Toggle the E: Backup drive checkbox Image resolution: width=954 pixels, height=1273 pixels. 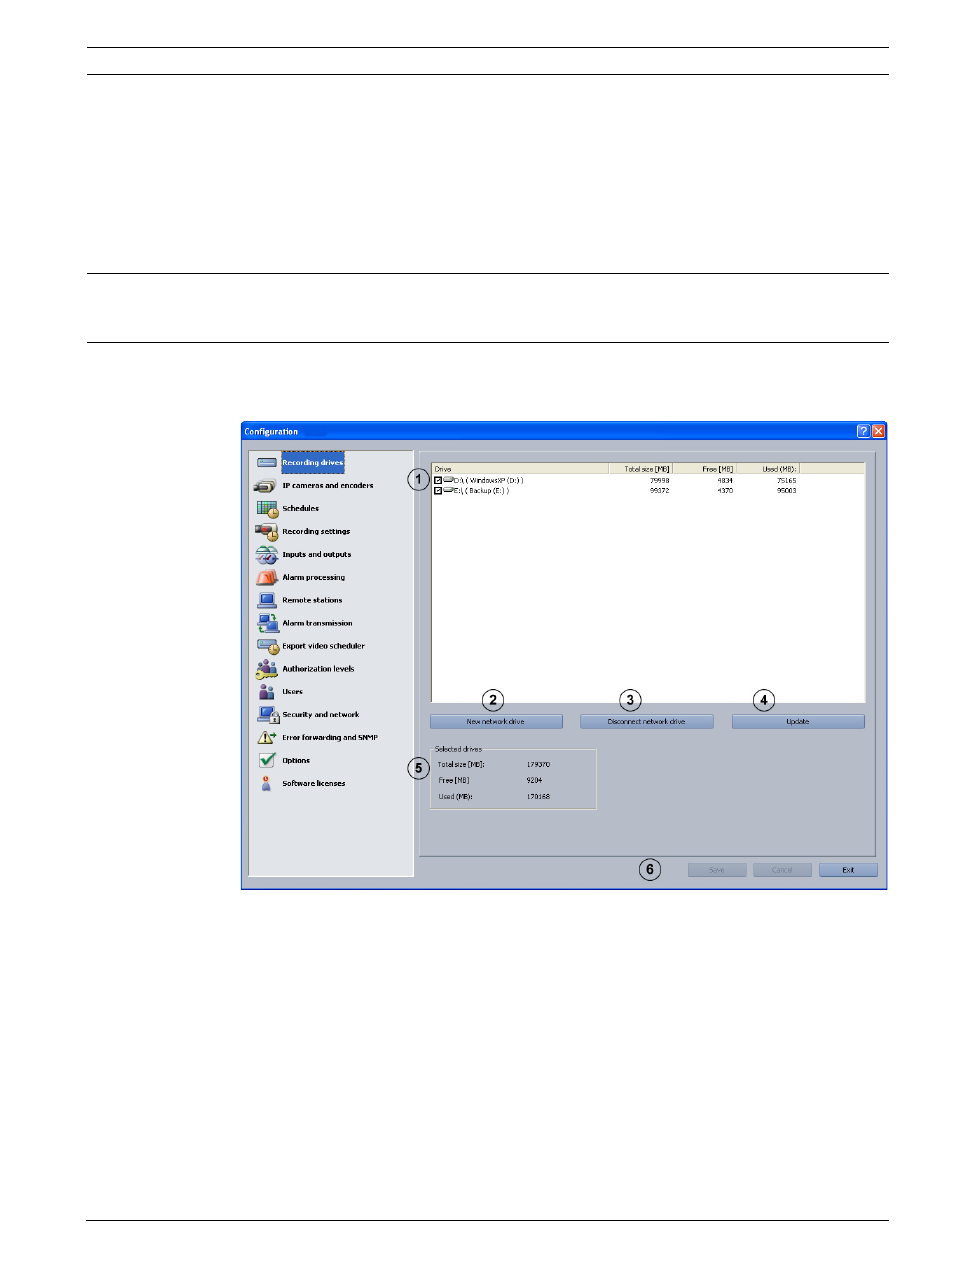(438, 491)
